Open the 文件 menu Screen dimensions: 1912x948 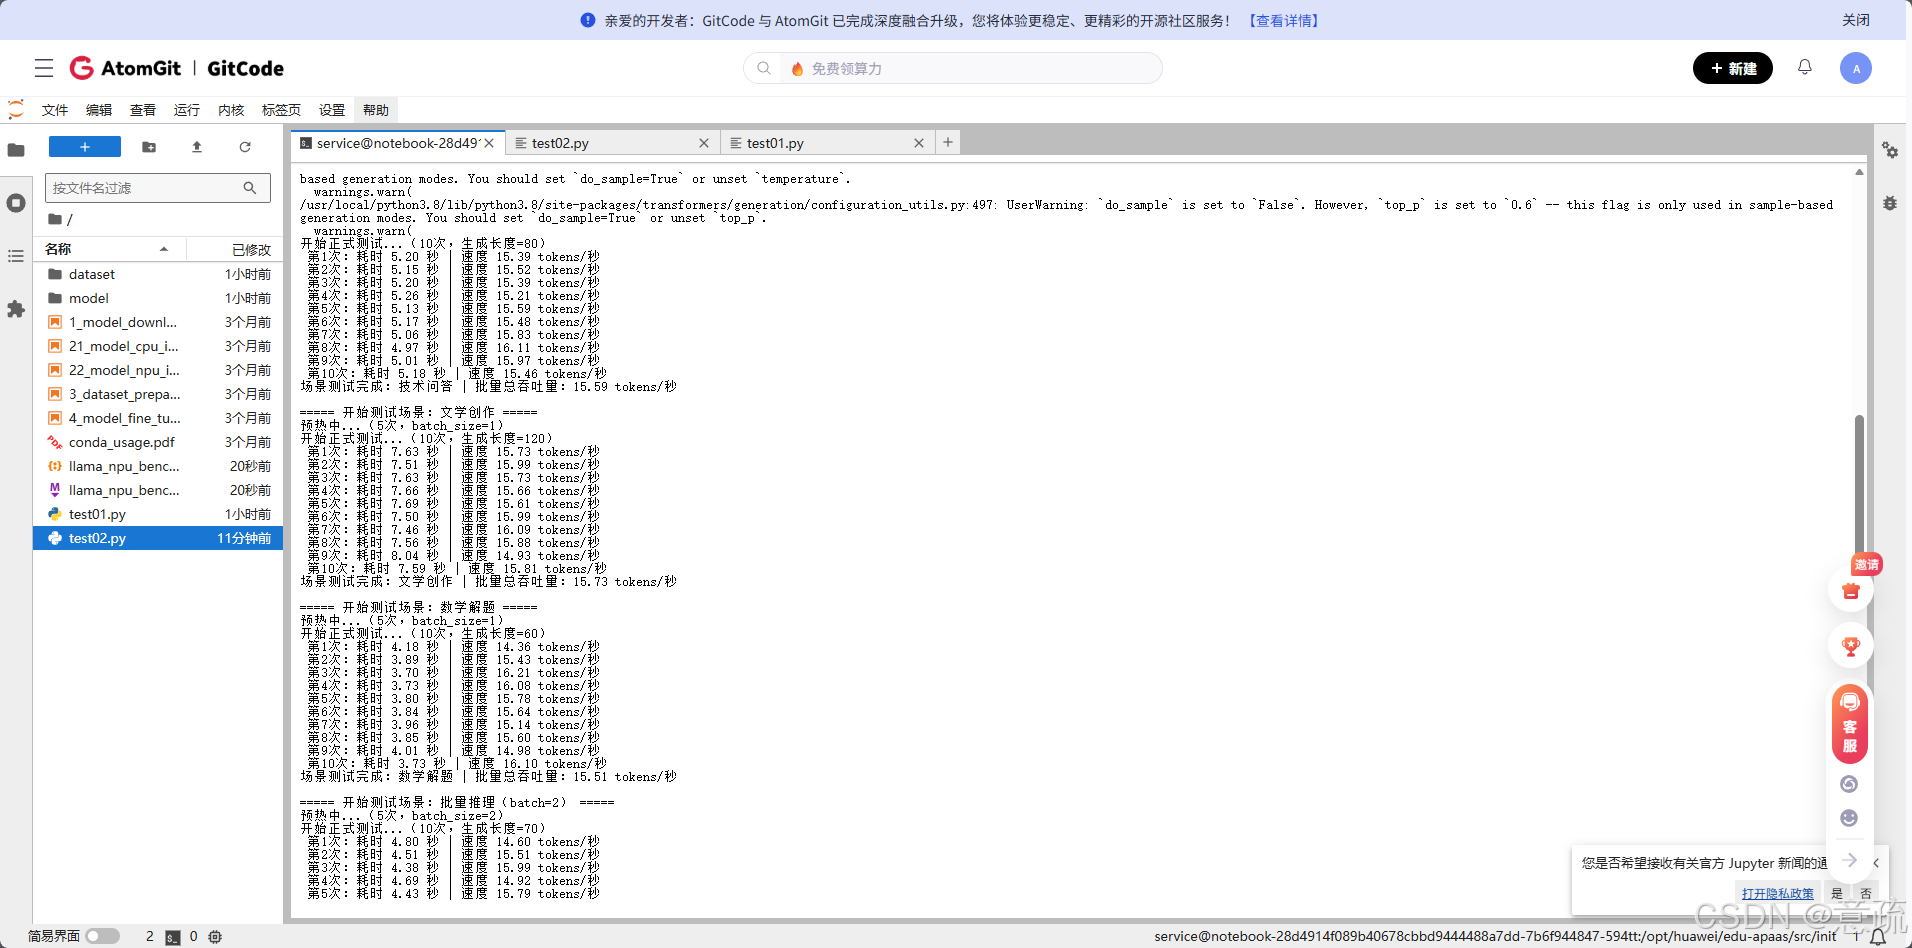55,110
